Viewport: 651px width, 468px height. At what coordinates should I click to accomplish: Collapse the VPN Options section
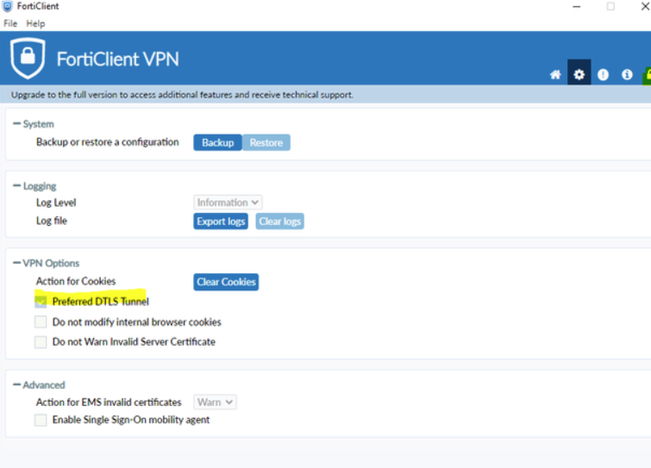[x=17, y=263]
